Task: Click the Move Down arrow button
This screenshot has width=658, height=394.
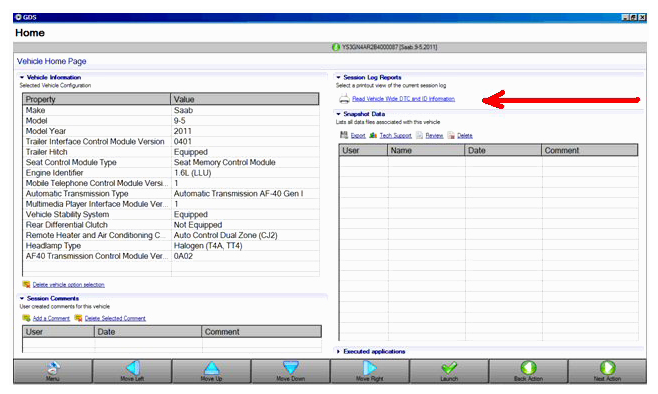Action: point(290,371)
